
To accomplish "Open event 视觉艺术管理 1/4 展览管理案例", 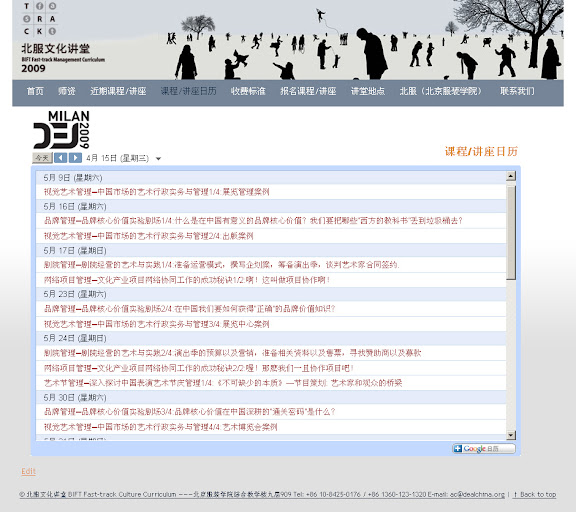I will pyautogui.click(x=156, y=192).
